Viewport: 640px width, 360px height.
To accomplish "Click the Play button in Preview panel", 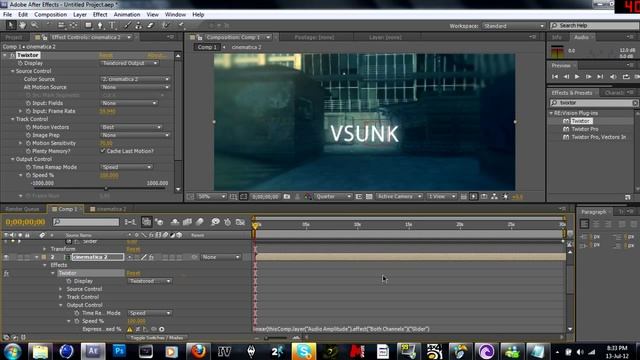I will pos(577,76).
